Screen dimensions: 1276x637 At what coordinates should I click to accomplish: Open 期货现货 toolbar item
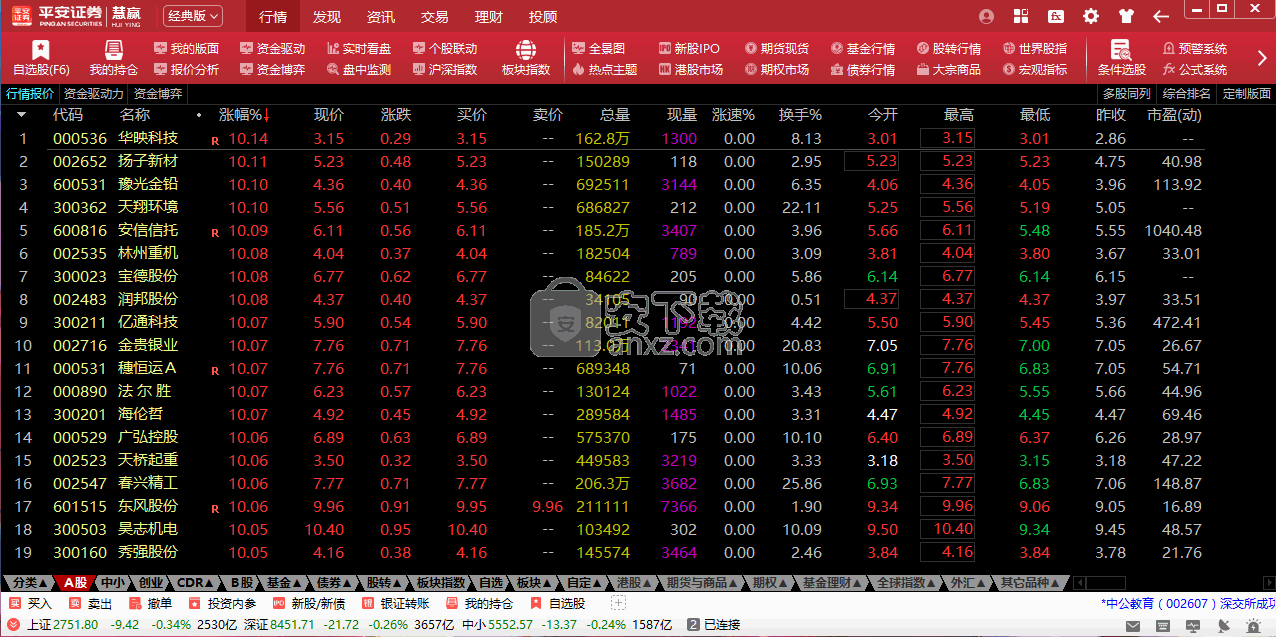[x=776, y=48]
